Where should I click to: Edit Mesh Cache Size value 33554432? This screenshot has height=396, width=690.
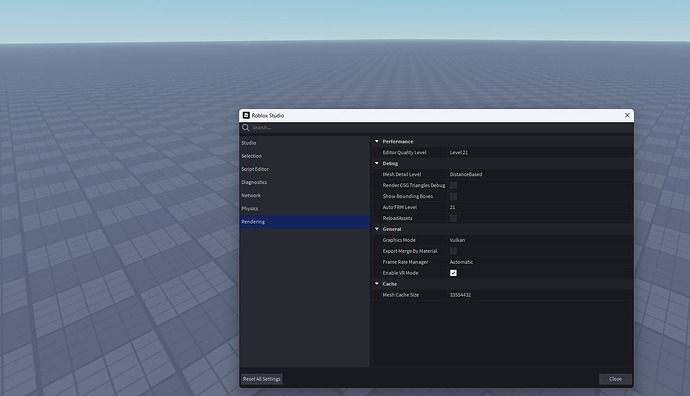pyautogui.click(x=540, y=295)
